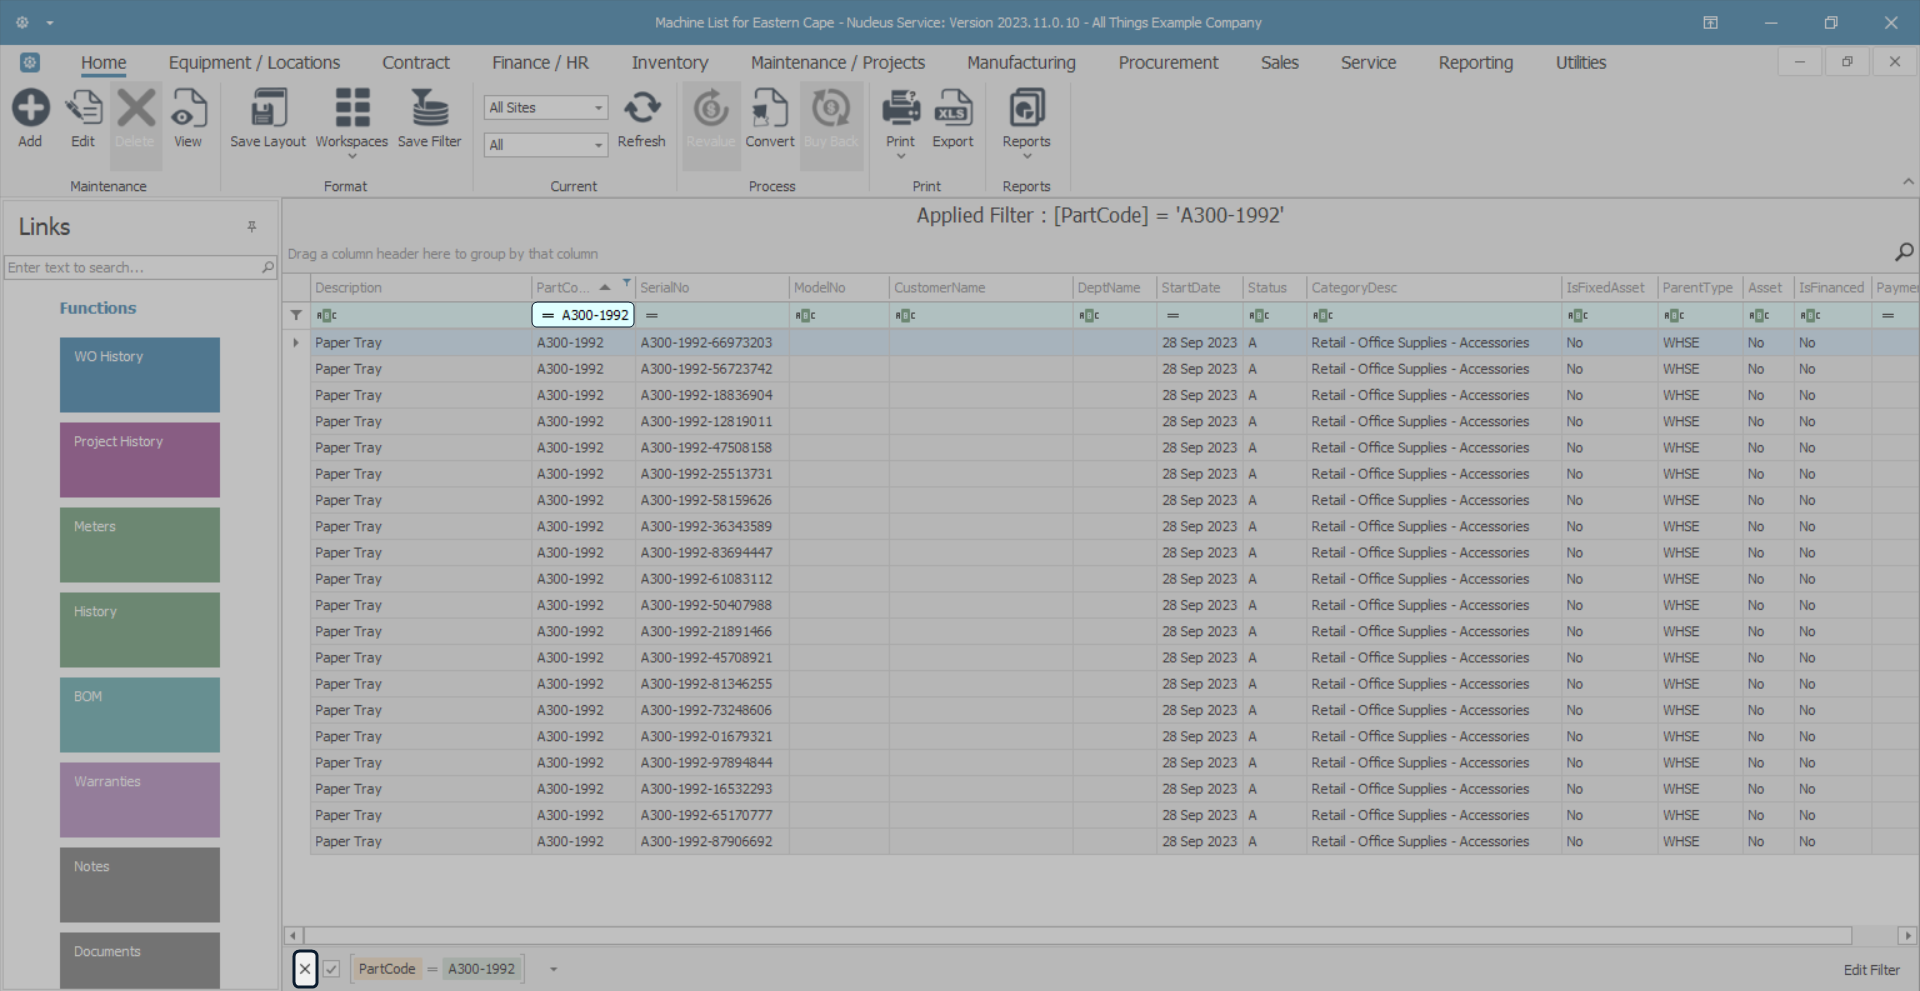The height and width of the screenshot is (991, 1920).
Task: Open the Procurement tab
Action: tap(1168, 63)
